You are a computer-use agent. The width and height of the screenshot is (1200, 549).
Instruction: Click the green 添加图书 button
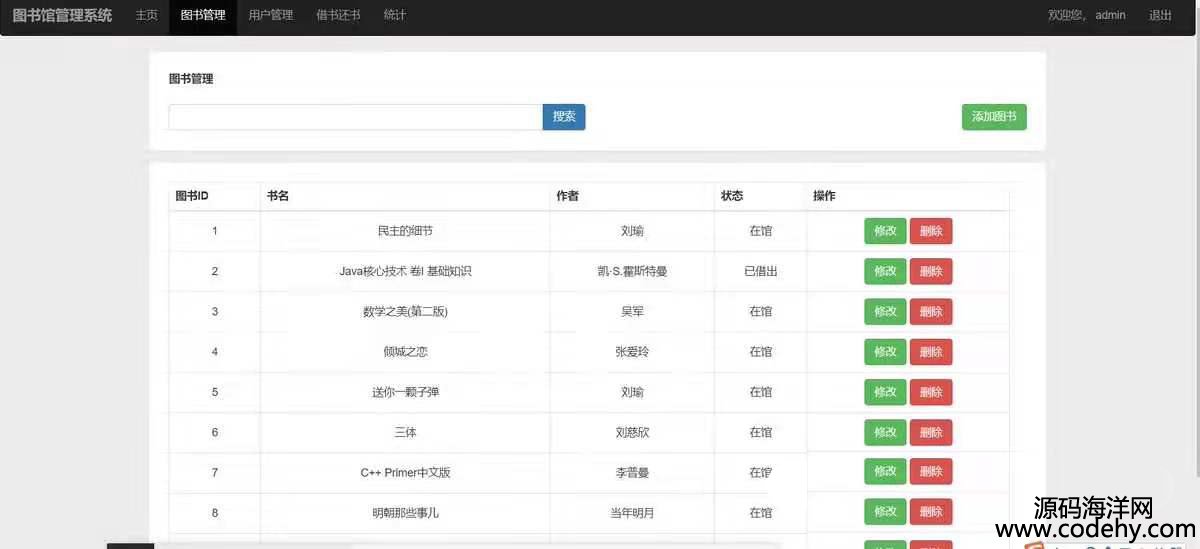(993, 117)
